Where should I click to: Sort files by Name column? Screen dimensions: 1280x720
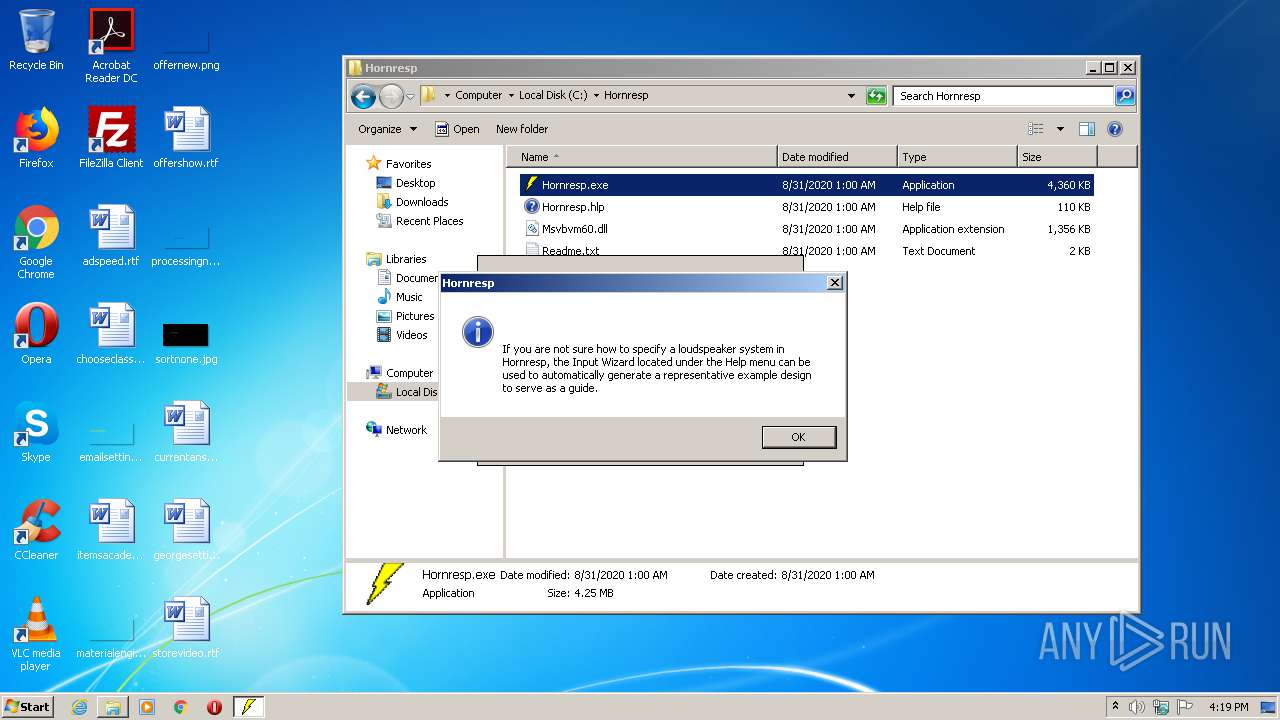click(642, 157)
